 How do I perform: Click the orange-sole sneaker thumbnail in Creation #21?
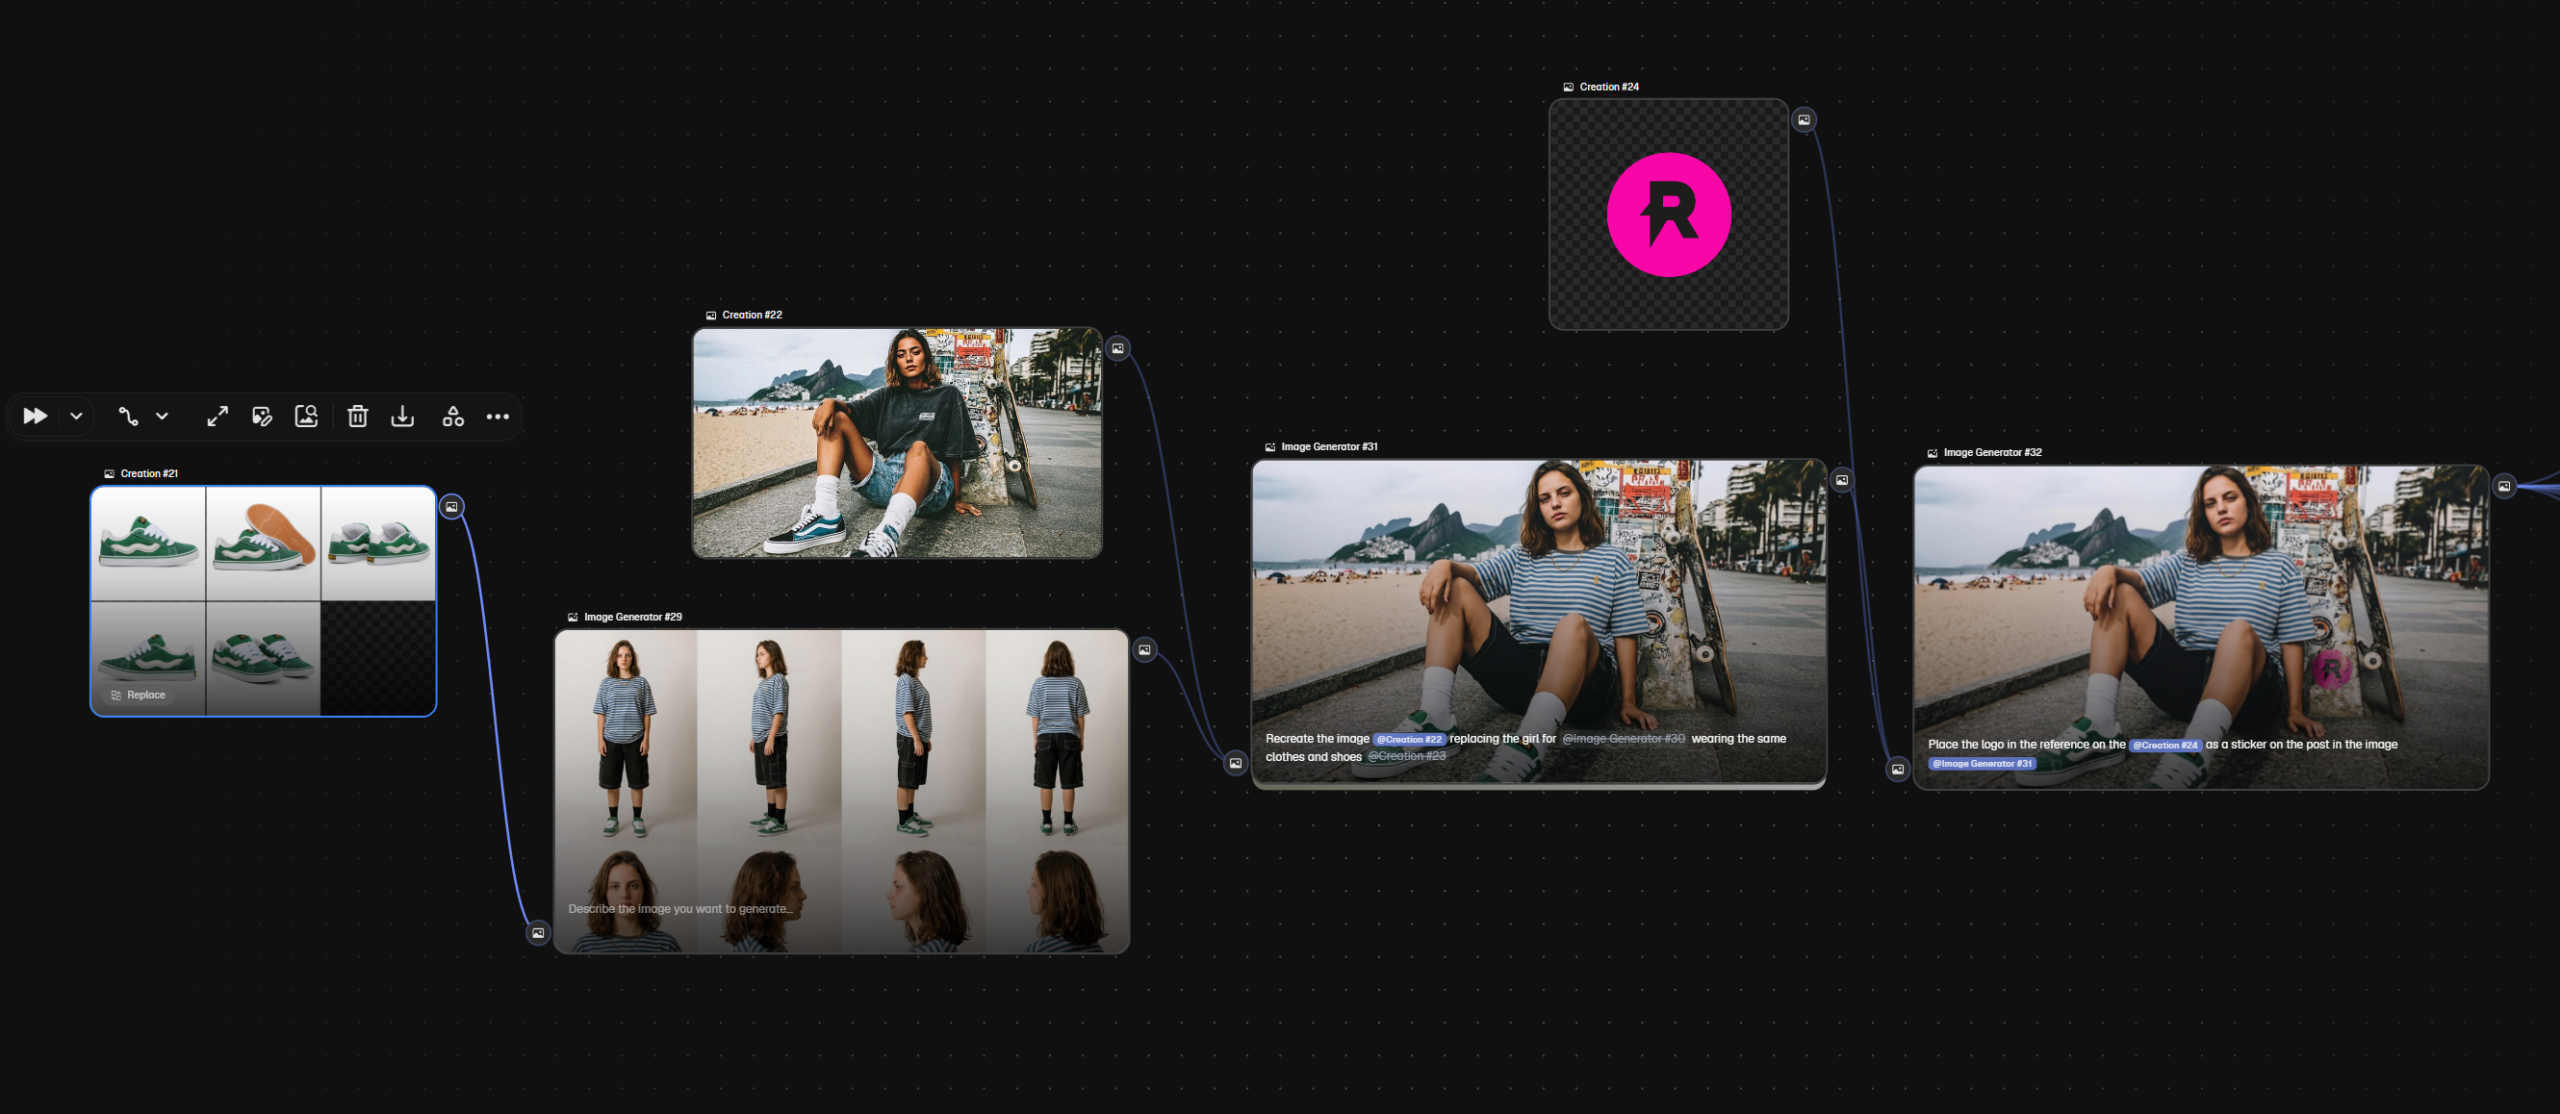pyautogui.click(x=263, y=543)
